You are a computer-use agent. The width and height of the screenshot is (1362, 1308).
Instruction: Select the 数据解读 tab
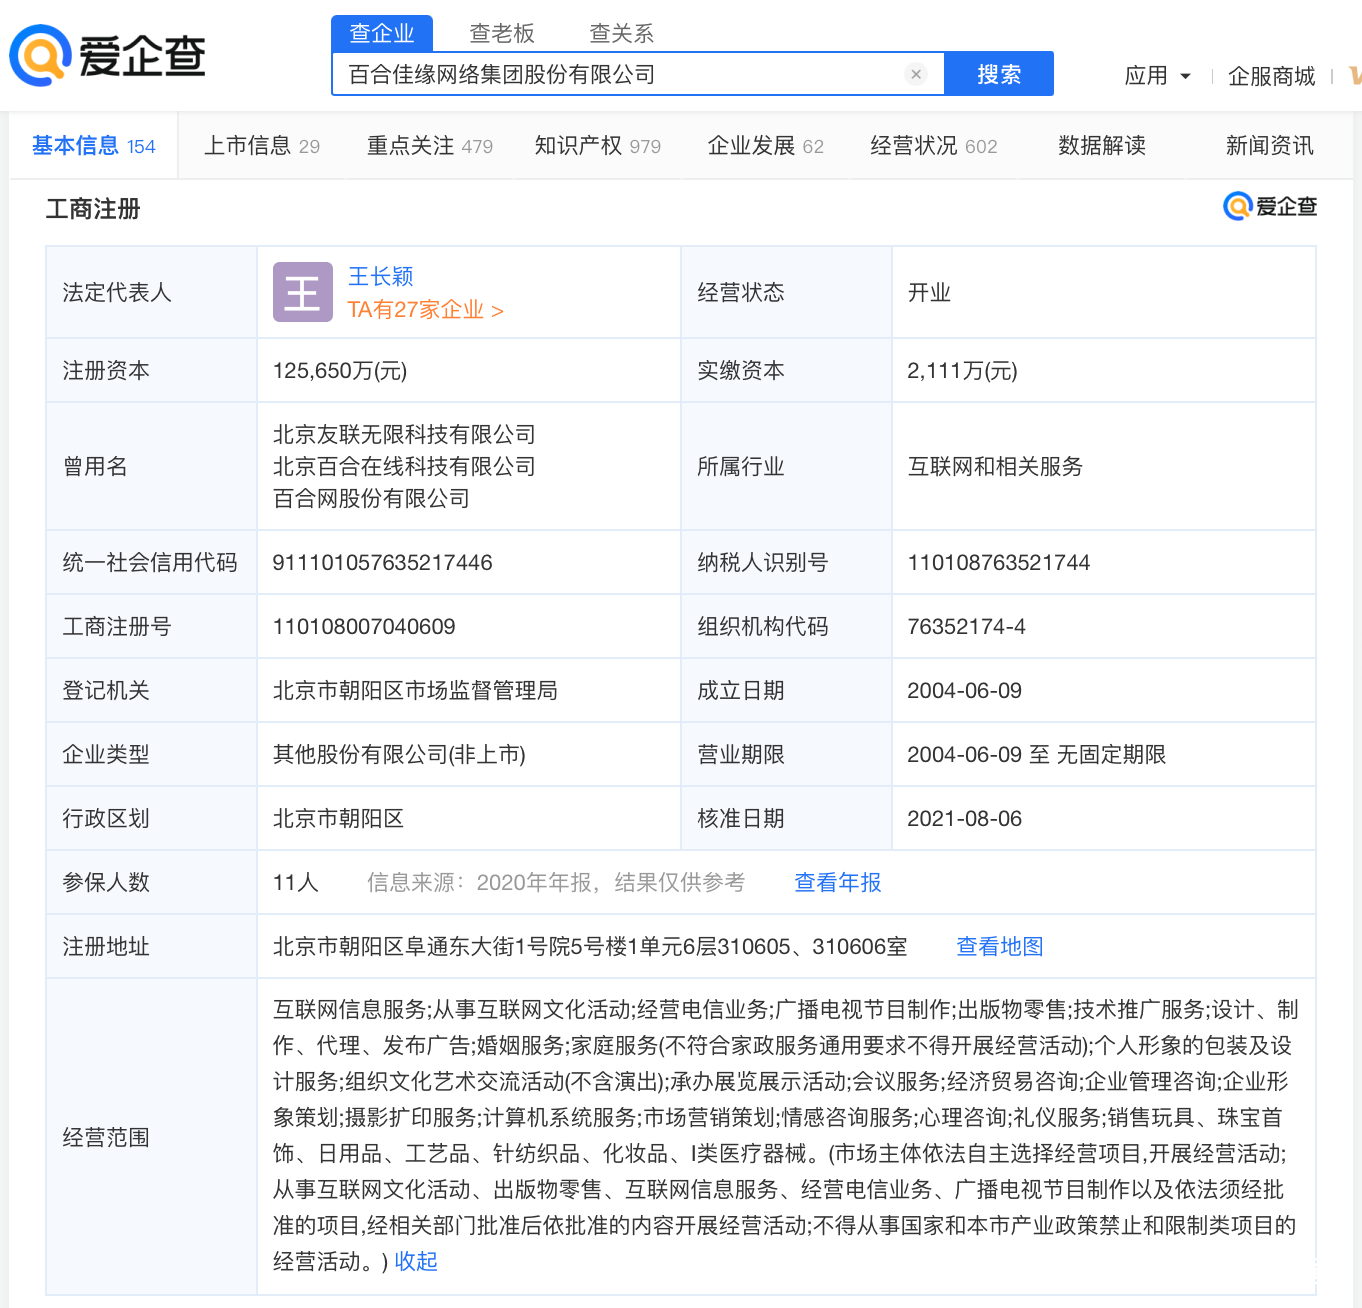click(x=1102, y=146)
